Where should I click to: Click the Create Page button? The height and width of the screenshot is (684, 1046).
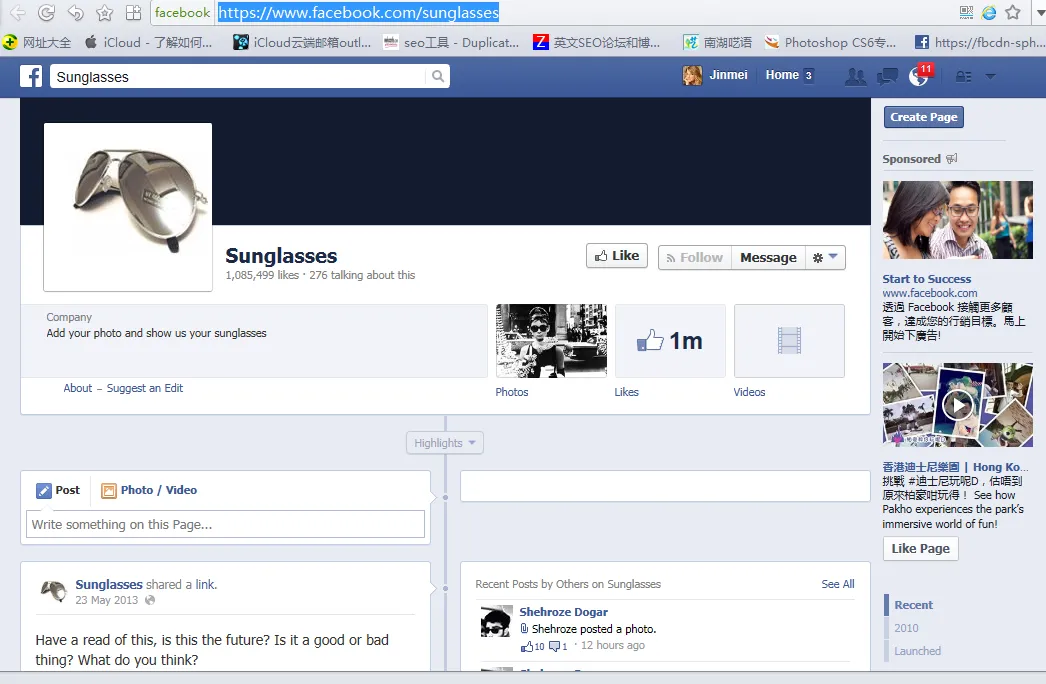pos(924,117)
